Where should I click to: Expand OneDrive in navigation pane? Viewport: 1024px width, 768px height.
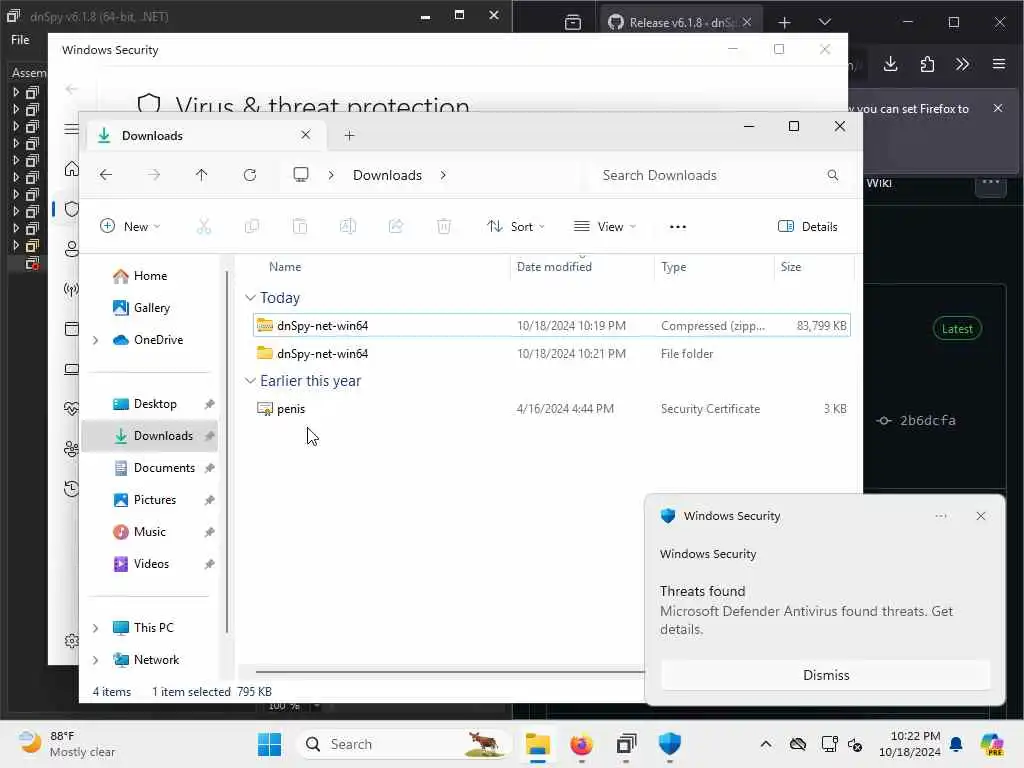(x=95, y=340)
